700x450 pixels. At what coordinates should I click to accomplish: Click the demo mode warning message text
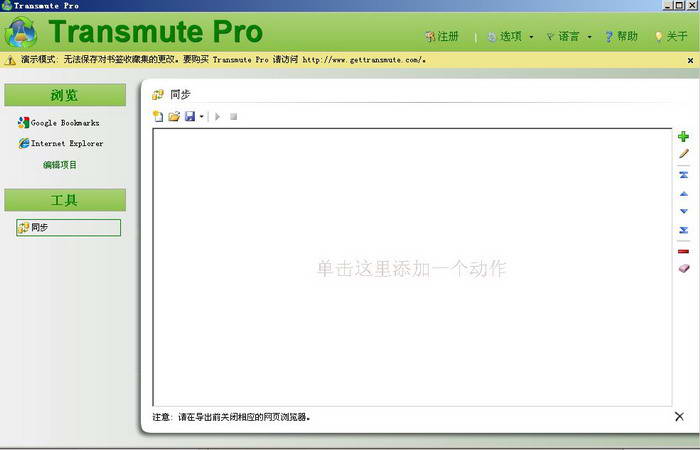[x=223, y=59]
